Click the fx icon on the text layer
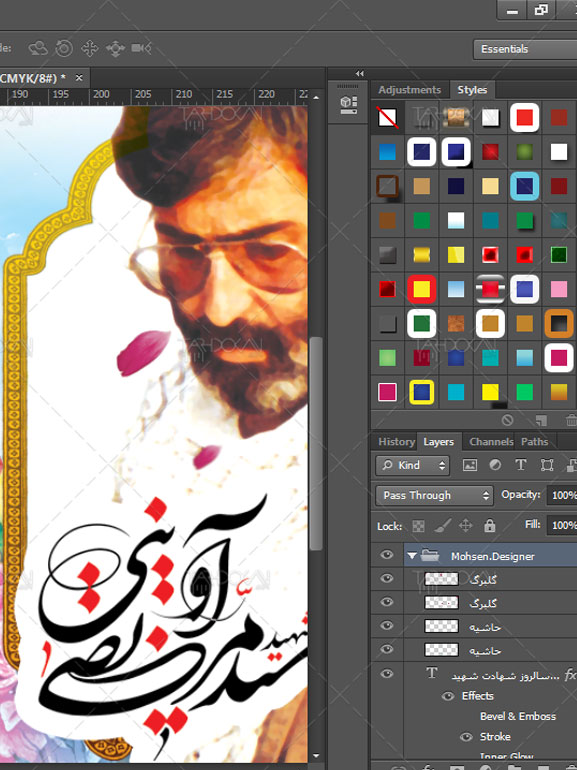This screenshot has height=770, width=577. point(570,674)
